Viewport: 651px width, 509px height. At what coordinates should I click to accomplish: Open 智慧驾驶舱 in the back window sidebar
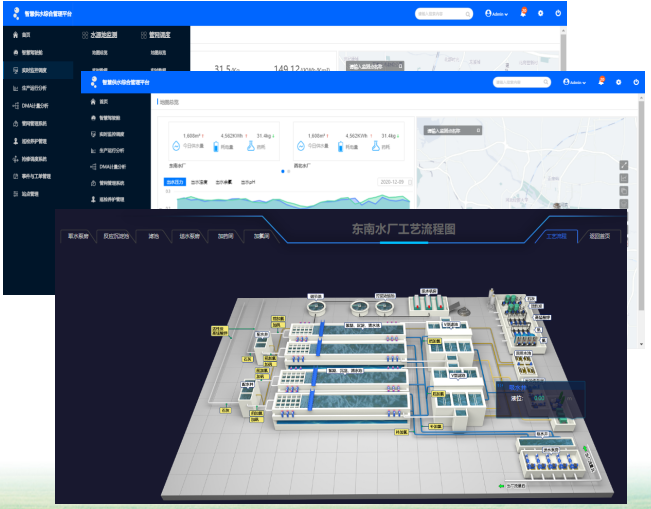[28, 53]
